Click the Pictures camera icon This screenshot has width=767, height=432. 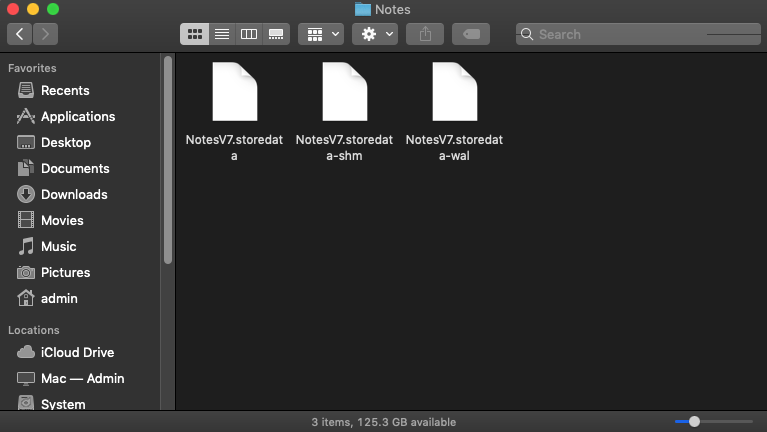point(26,272)
